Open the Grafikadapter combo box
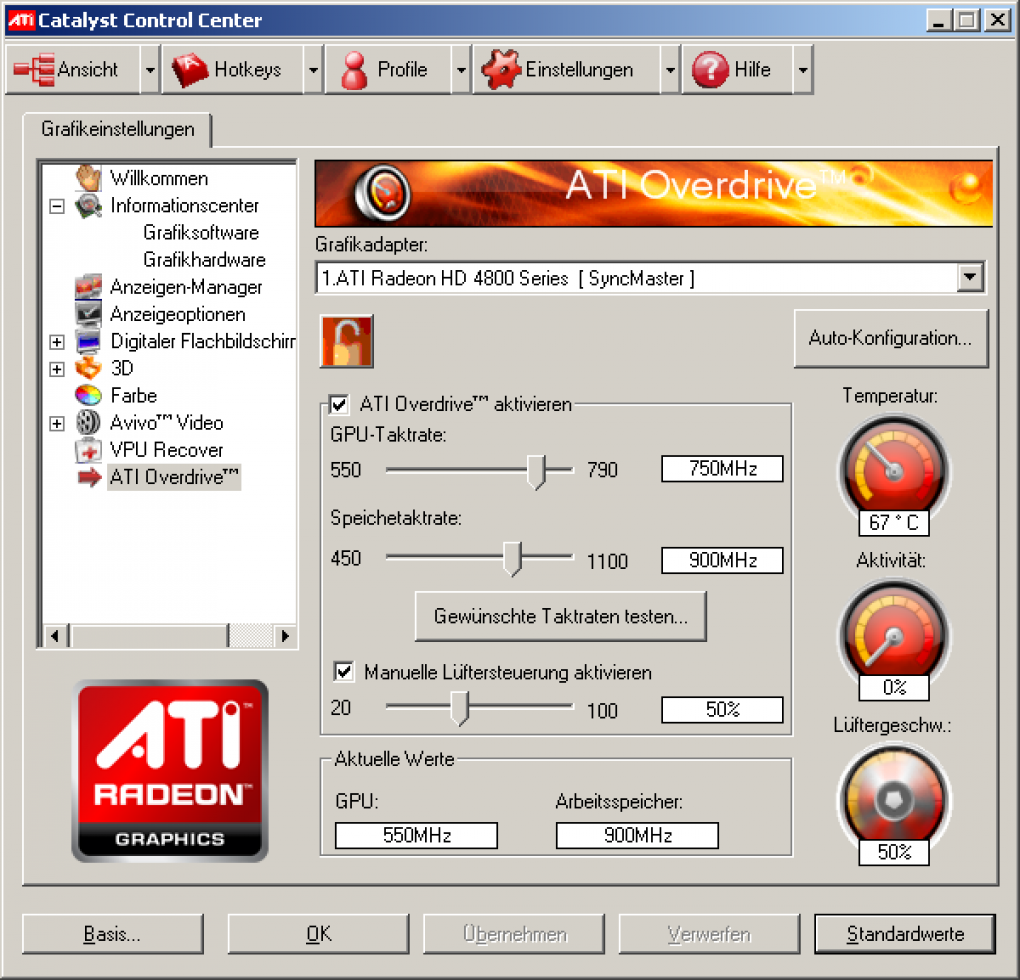Viewport: 1020px width, 980px height. [969, 278]
